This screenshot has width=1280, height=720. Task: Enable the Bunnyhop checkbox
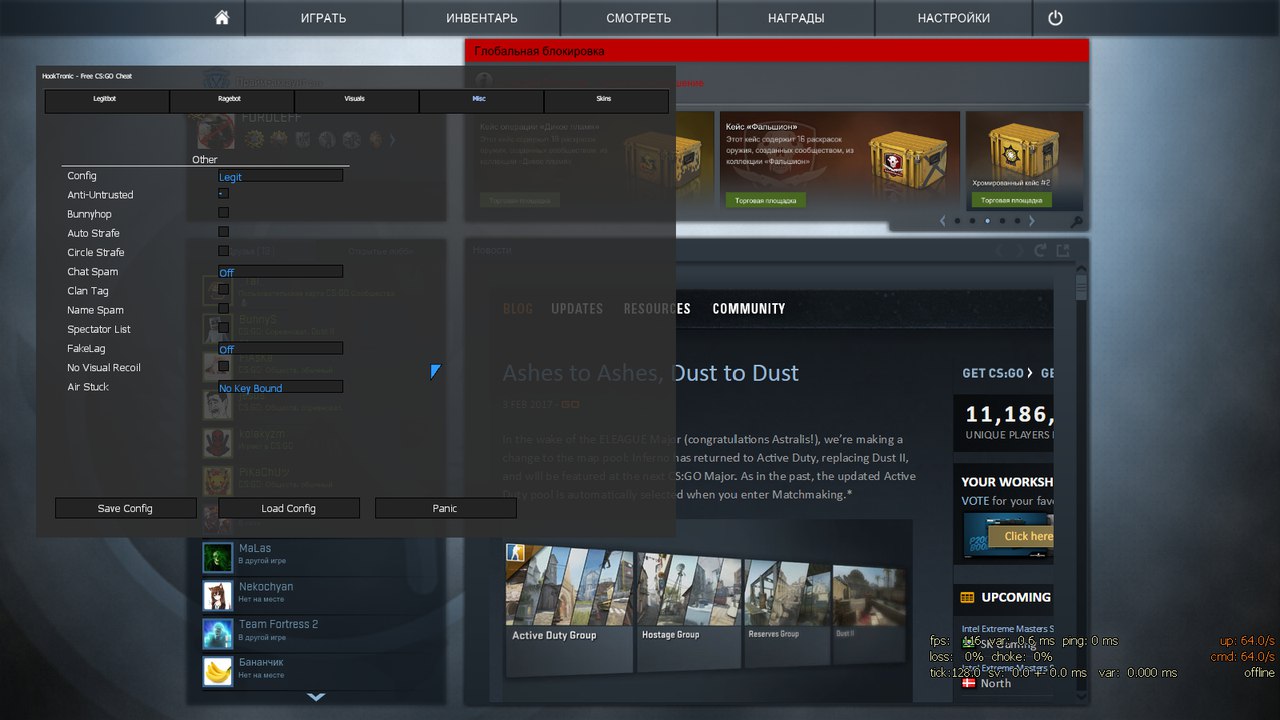[223, 213]
